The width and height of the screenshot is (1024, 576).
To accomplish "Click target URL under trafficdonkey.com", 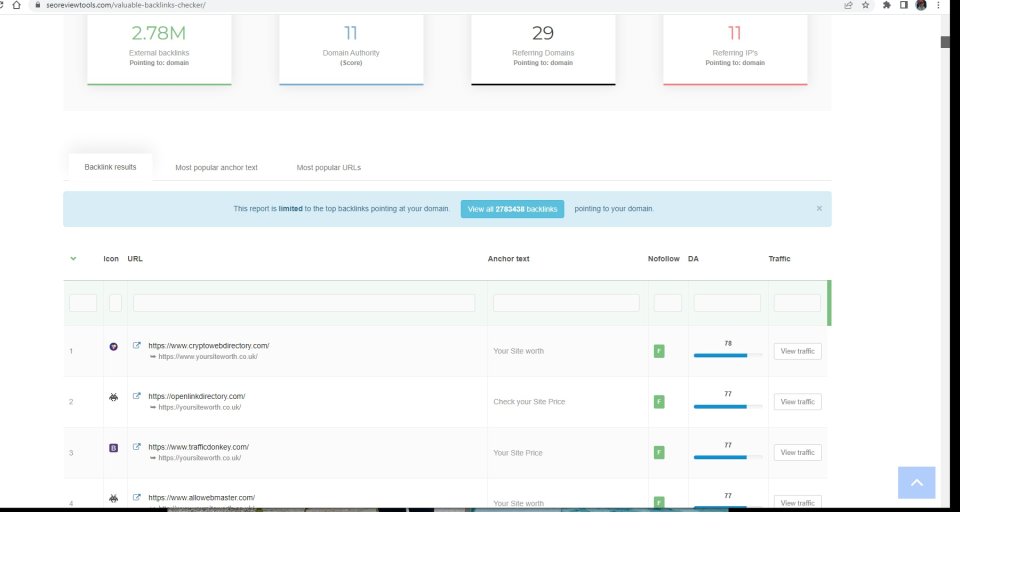I will (199, 458).
